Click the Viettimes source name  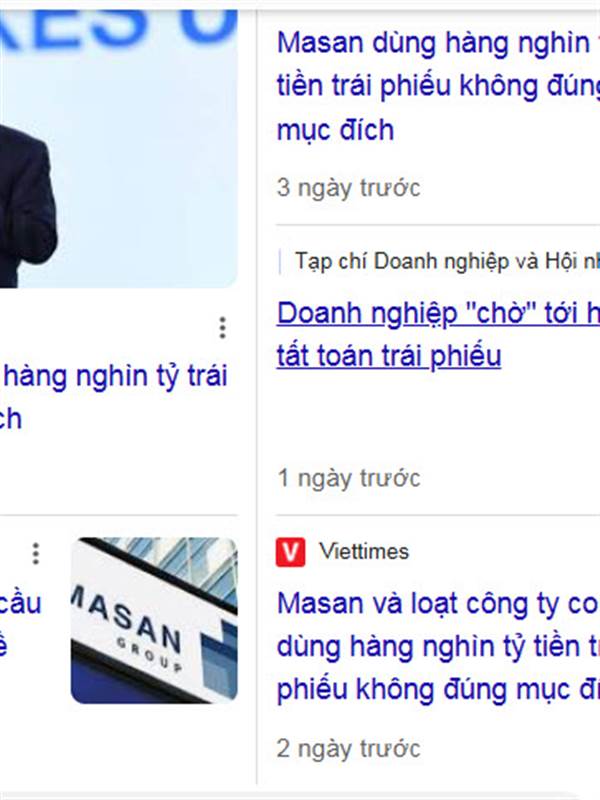(x=364, y=552)
